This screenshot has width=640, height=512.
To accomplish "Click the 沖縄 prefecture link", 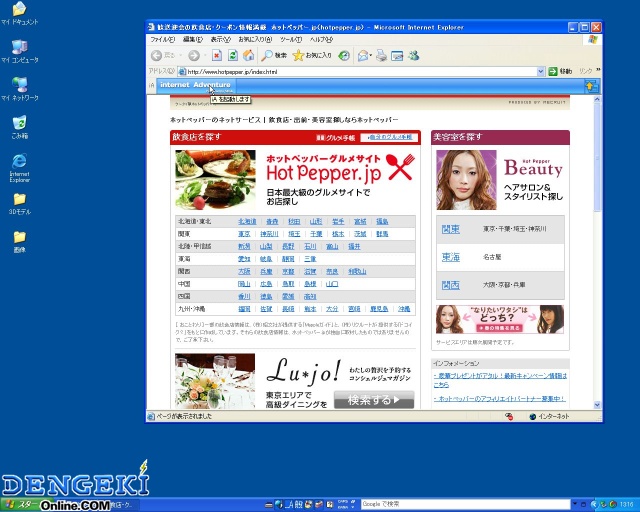I will click(404, 309).
